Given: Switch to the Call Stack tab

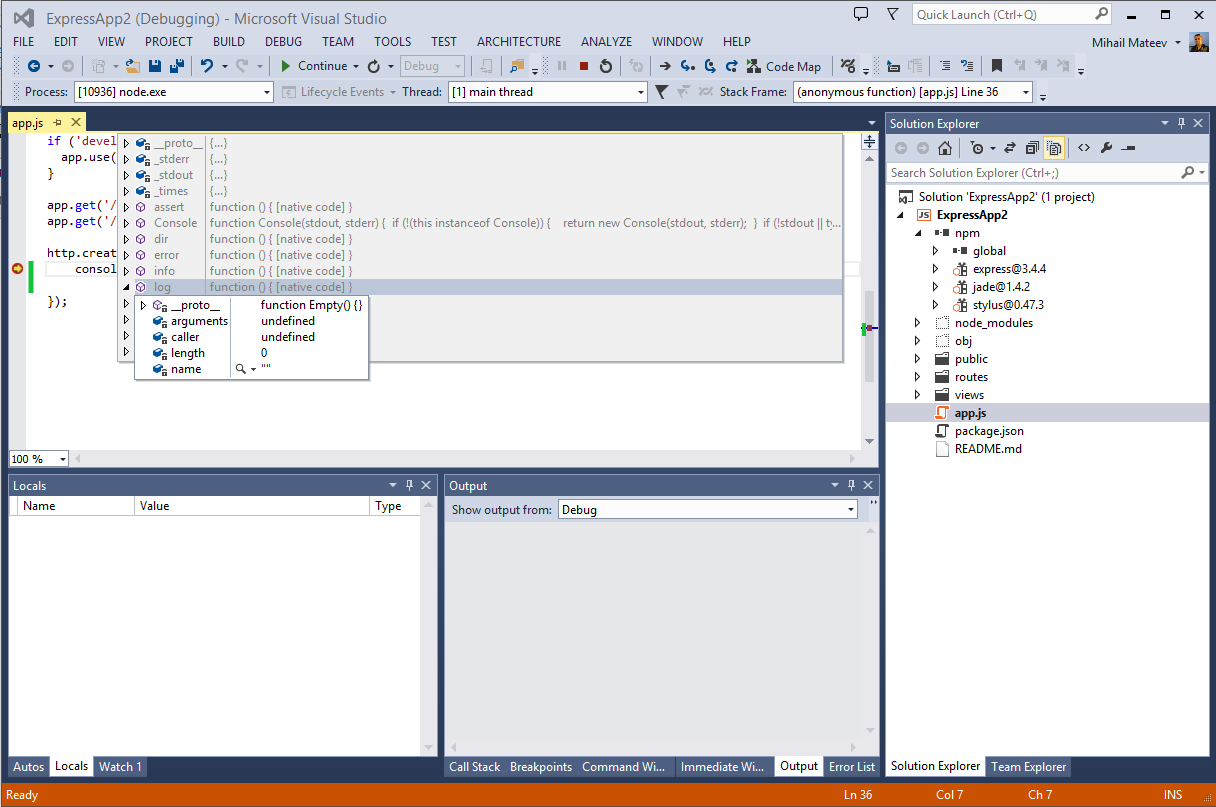Looking at the screenshot, I should point(474,767).
